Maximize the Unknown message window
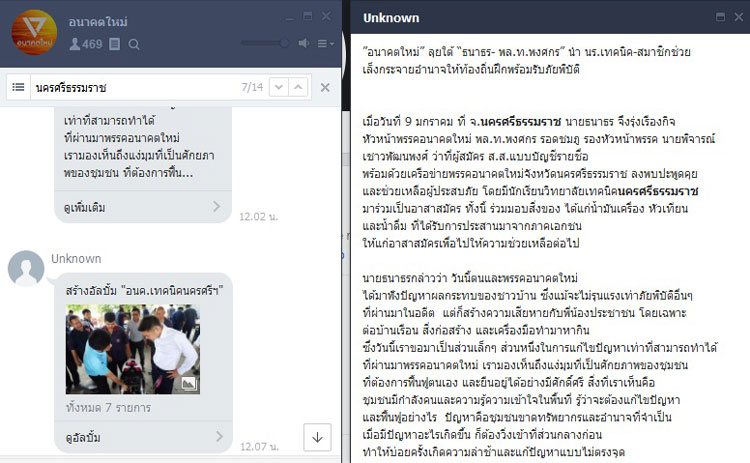750x463 pixels. coord(720,17)
